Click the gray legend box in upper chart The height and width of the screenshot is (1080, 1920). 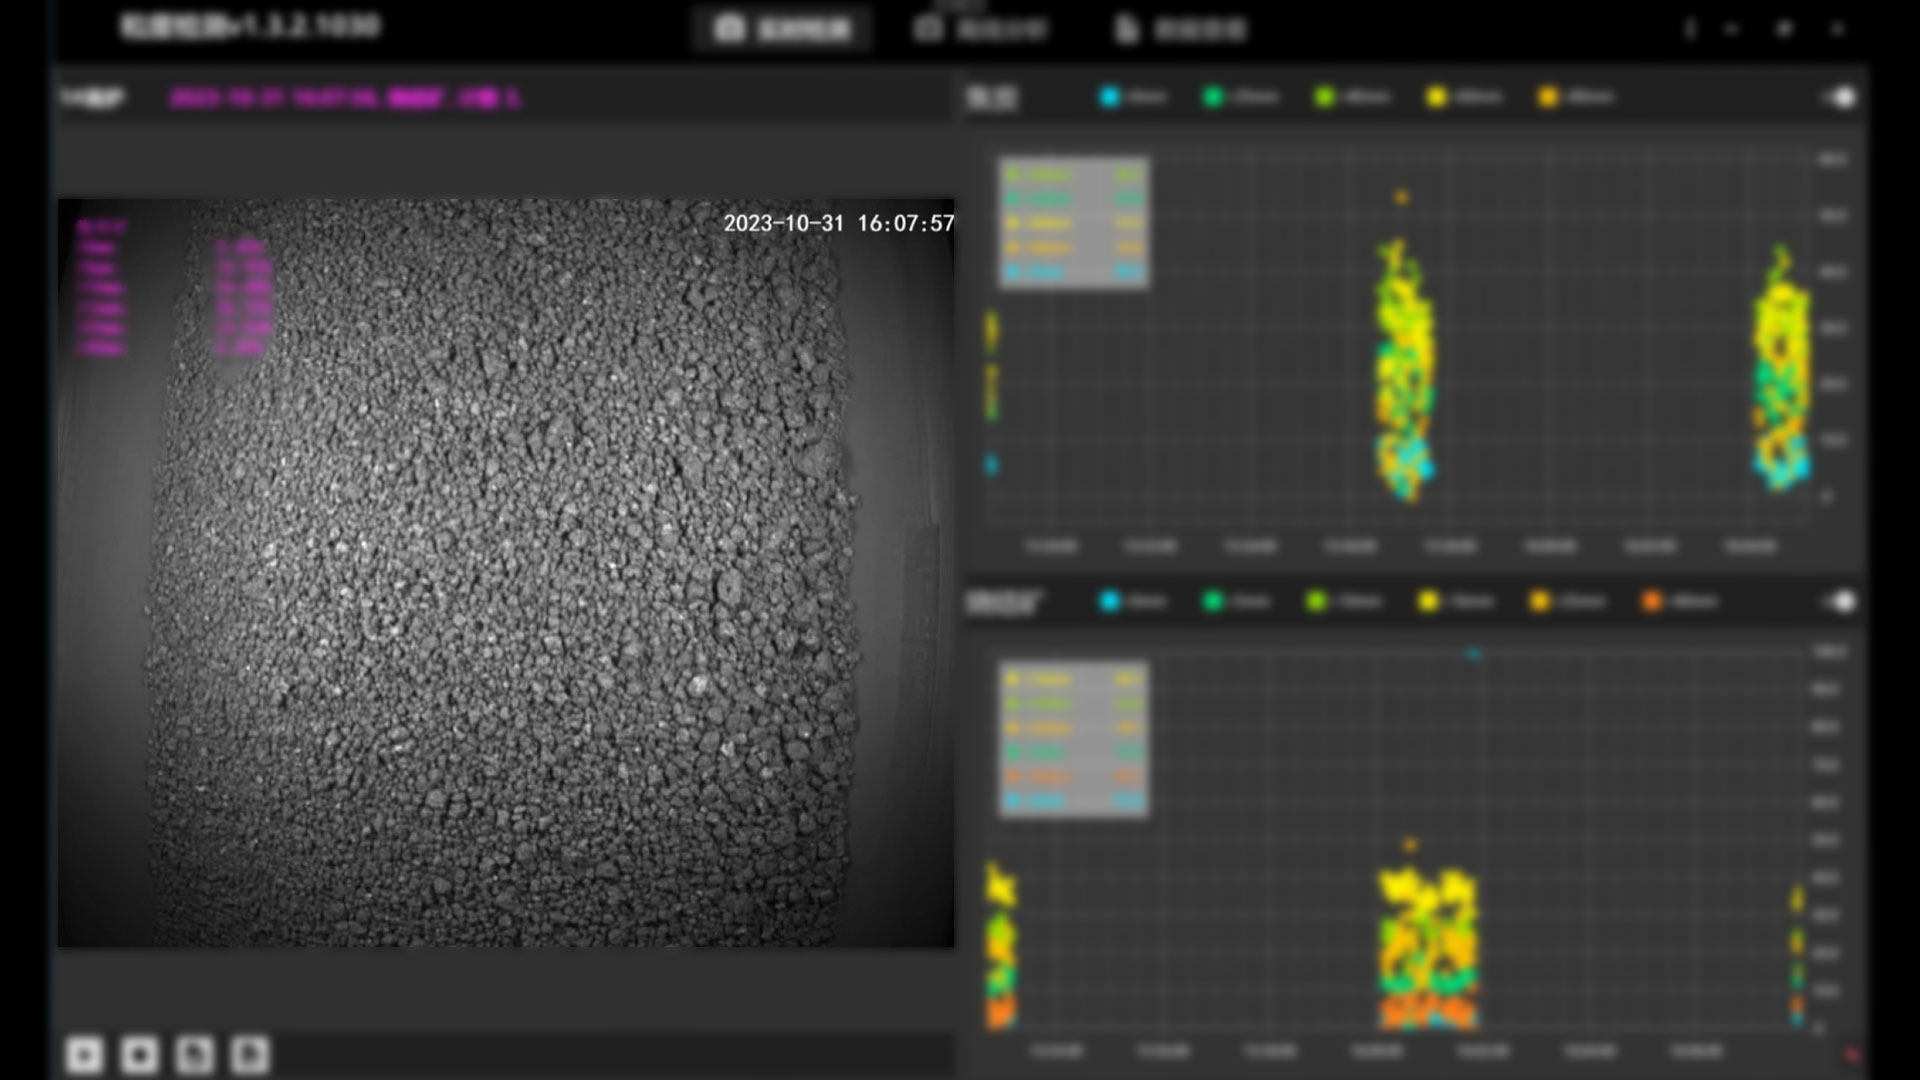tap(1074, 223)
